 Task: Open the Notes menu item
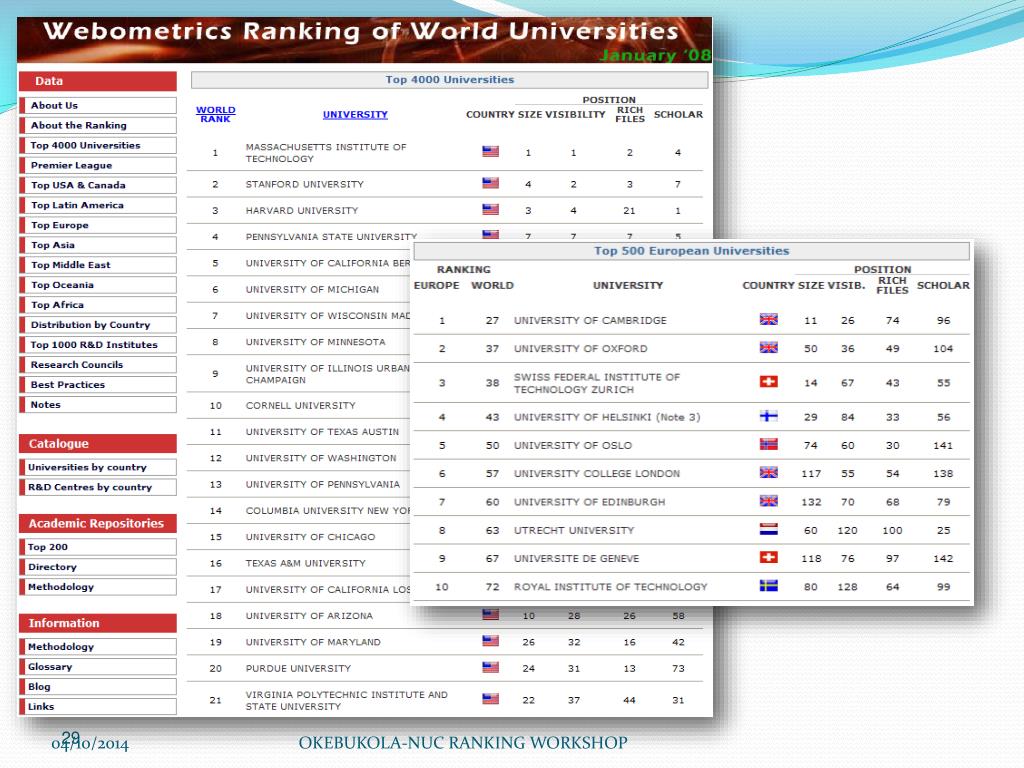pyautogui.click(x=98, y=404)
